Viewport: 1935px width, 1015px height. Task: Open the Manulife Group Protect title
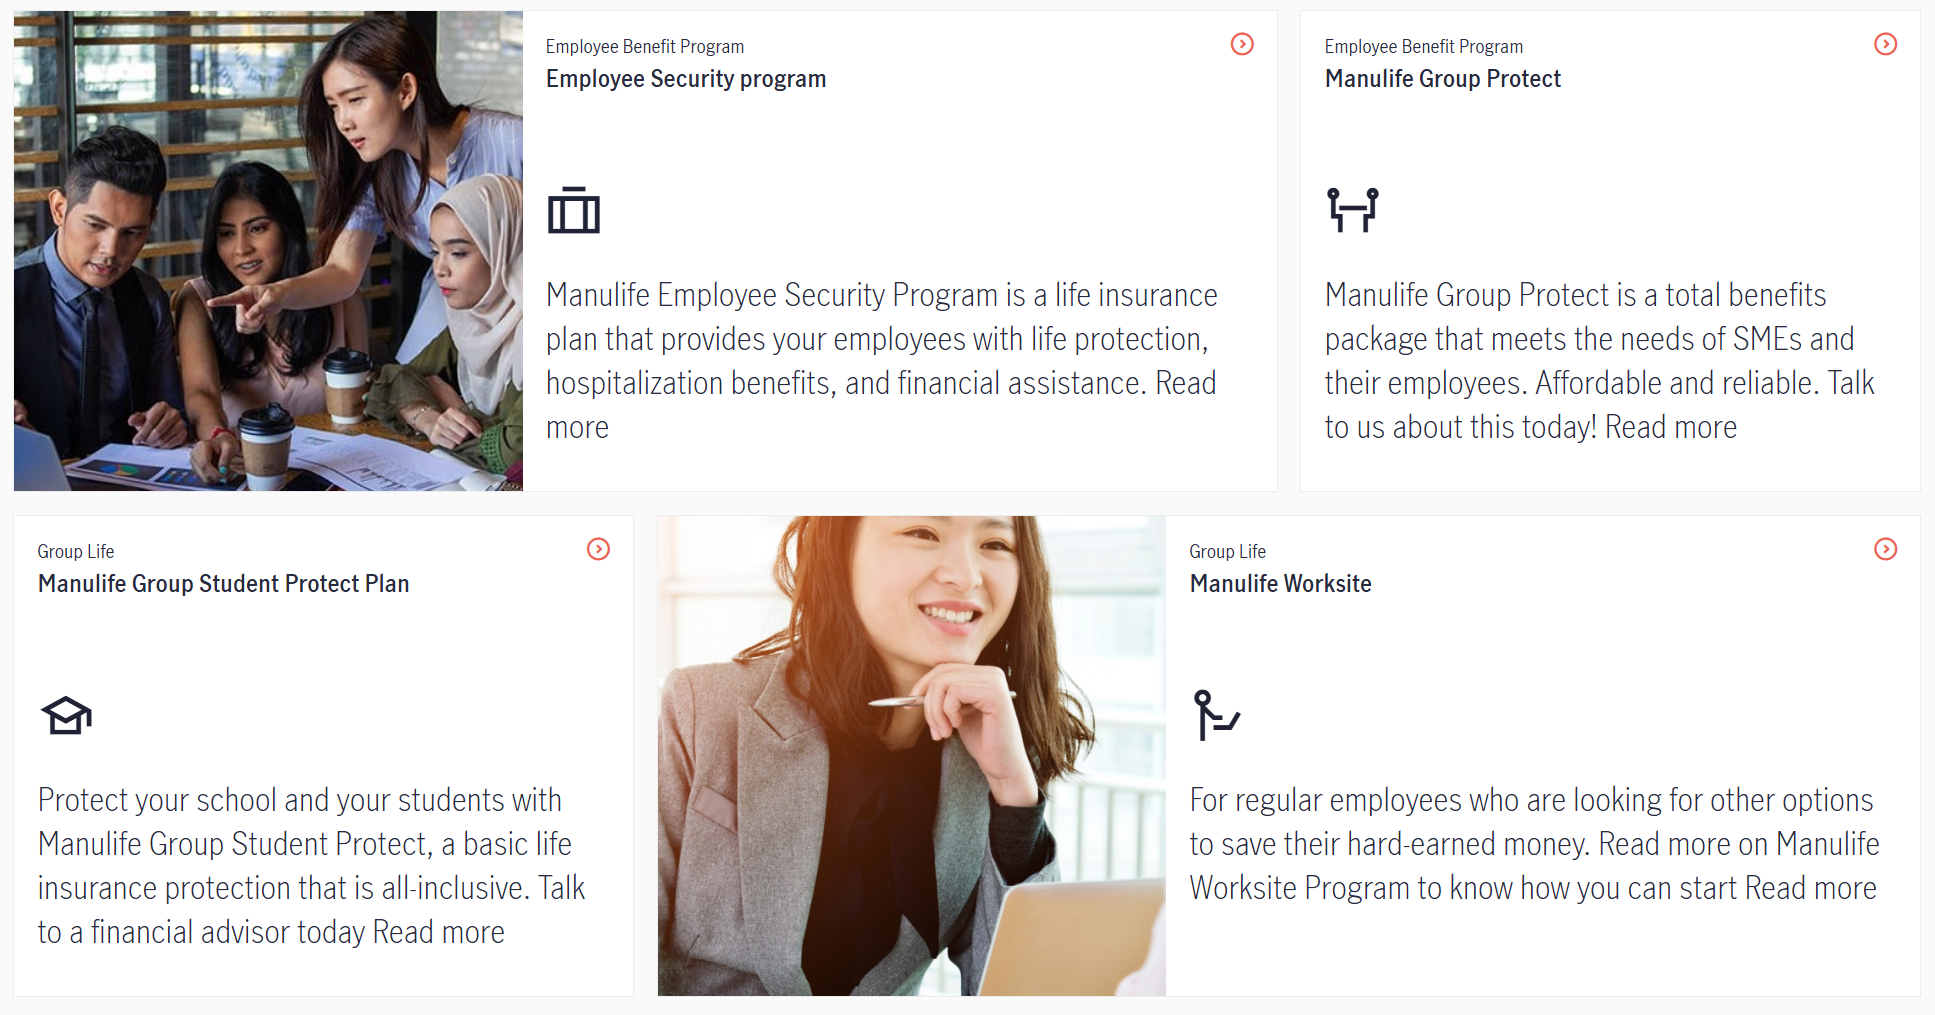[x=1442, y=79]
